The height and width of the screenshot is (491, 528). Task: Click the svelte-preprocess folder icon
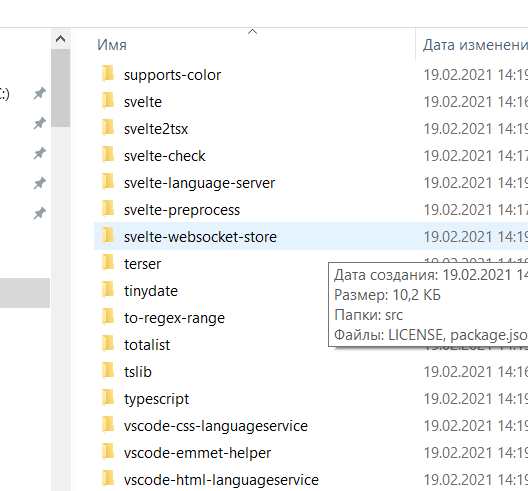(108, 209)
